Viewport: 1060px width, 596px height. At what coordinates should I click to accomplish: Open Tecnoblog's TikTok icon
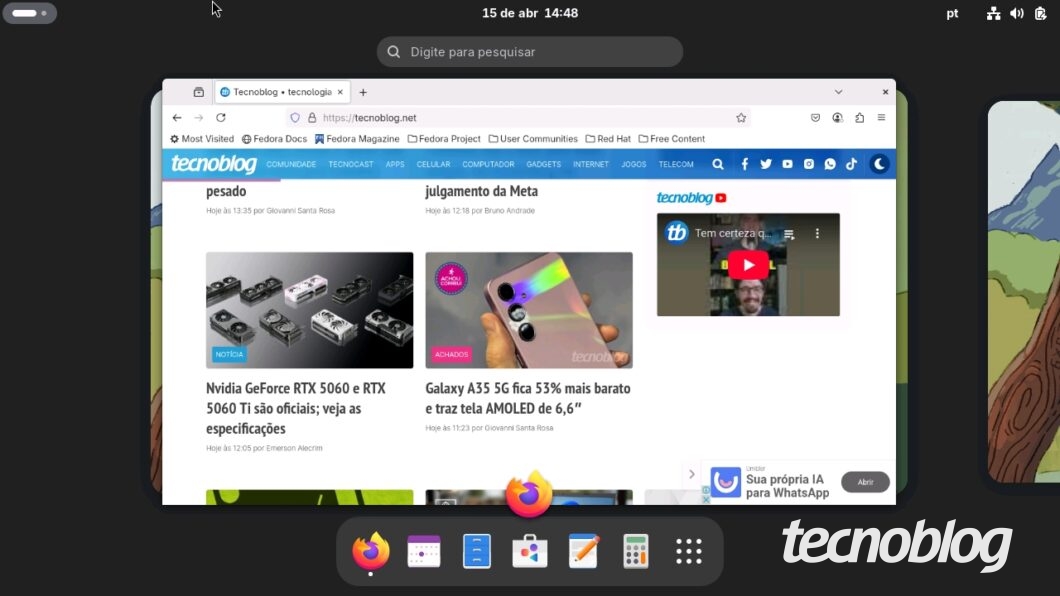pyautogui.click(x=852, y=164)
